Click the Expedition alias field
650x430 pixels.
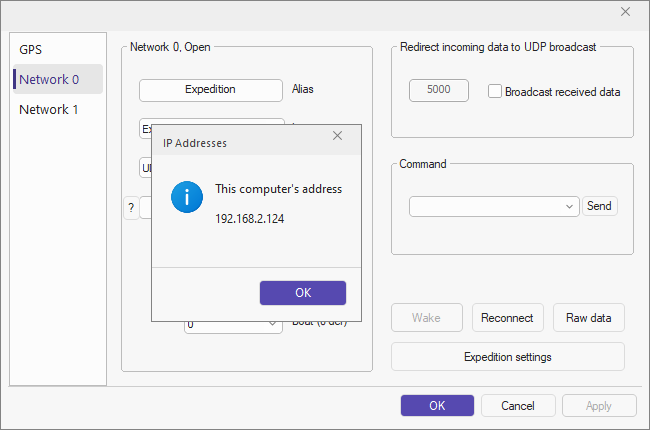(210, 89)
